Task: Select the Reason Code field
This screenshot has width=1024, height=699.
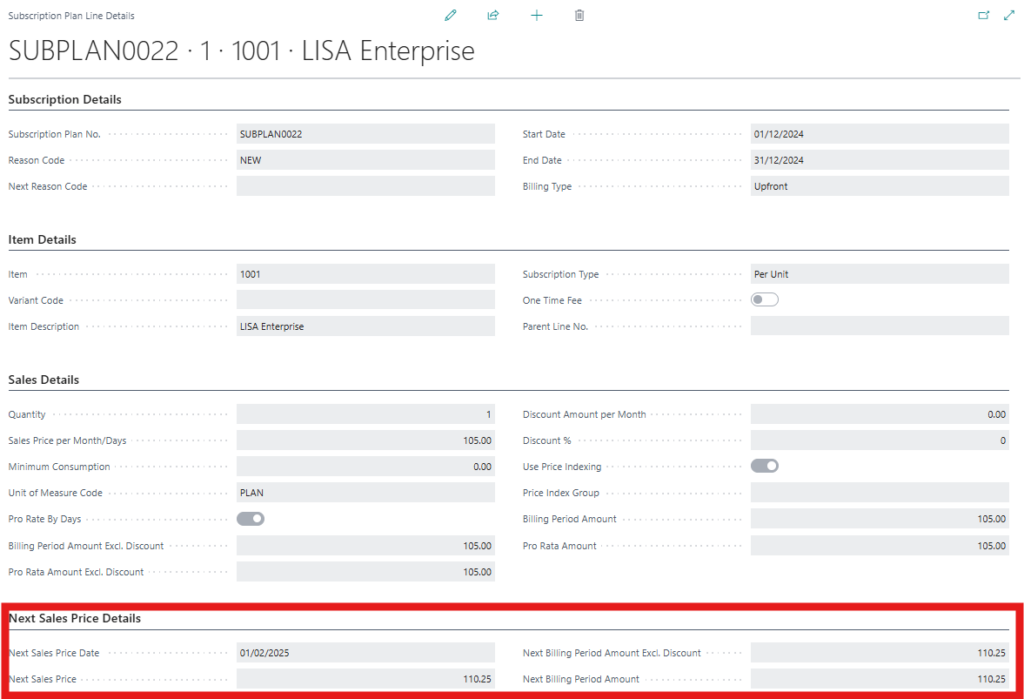Action: tap(365, 160)
